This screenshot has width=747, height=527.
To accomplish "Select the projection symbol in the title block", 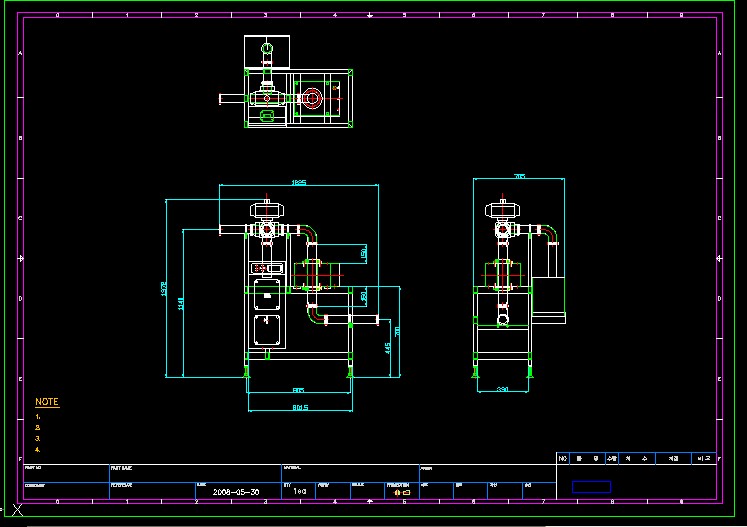I will click(x=402, y=493).
